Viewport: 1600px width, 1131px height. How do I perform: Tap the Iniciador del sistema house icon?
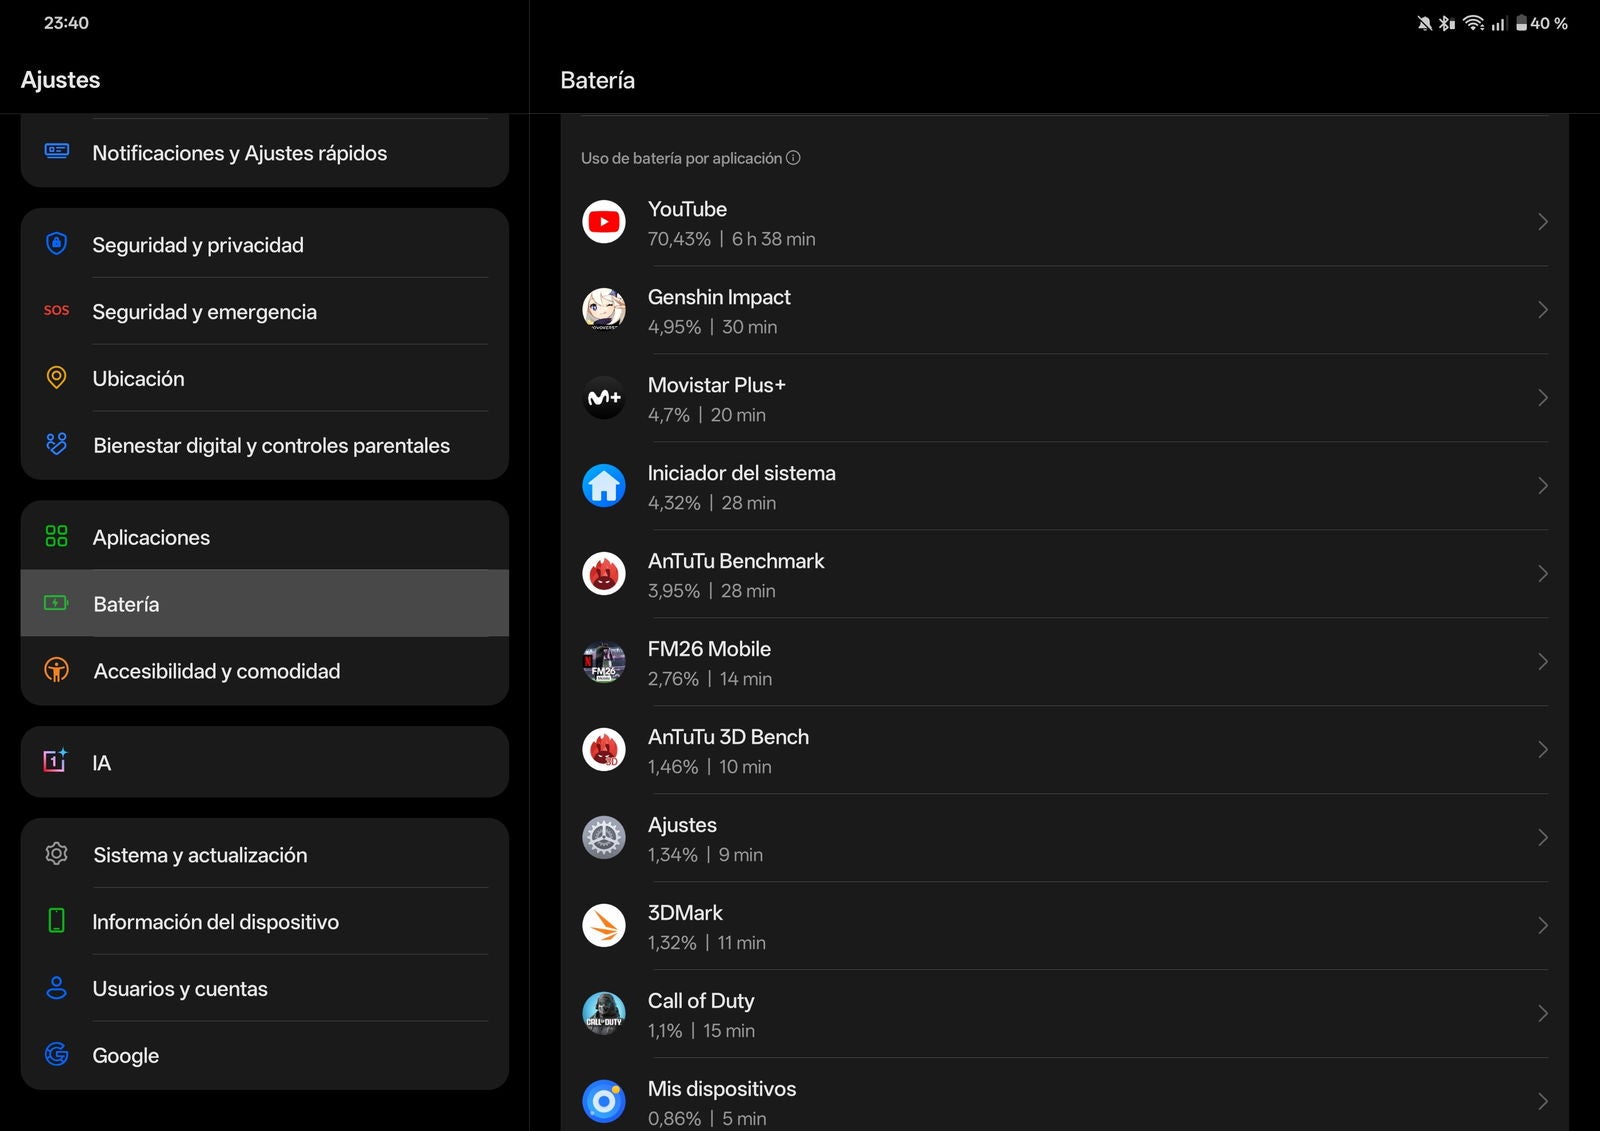604,486
